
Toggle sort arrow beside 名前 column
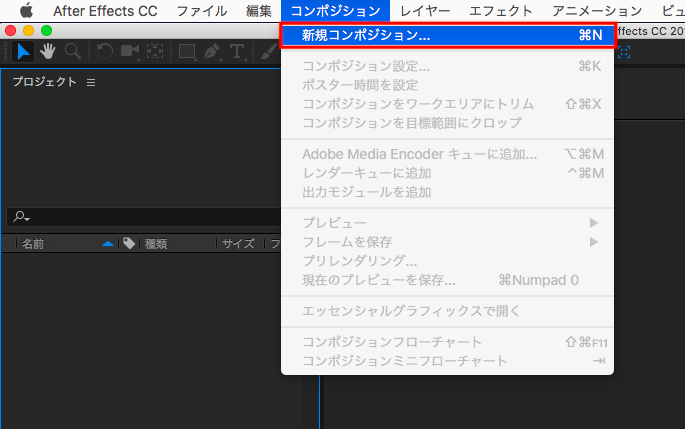(x=108, y=244)
